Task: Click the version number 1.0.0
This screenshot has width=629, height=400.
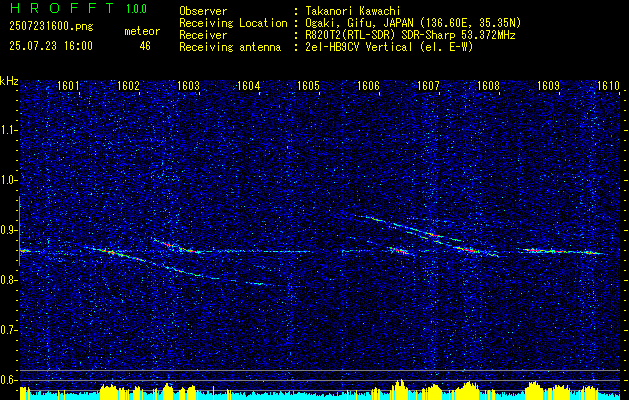Action: point(136,9)
